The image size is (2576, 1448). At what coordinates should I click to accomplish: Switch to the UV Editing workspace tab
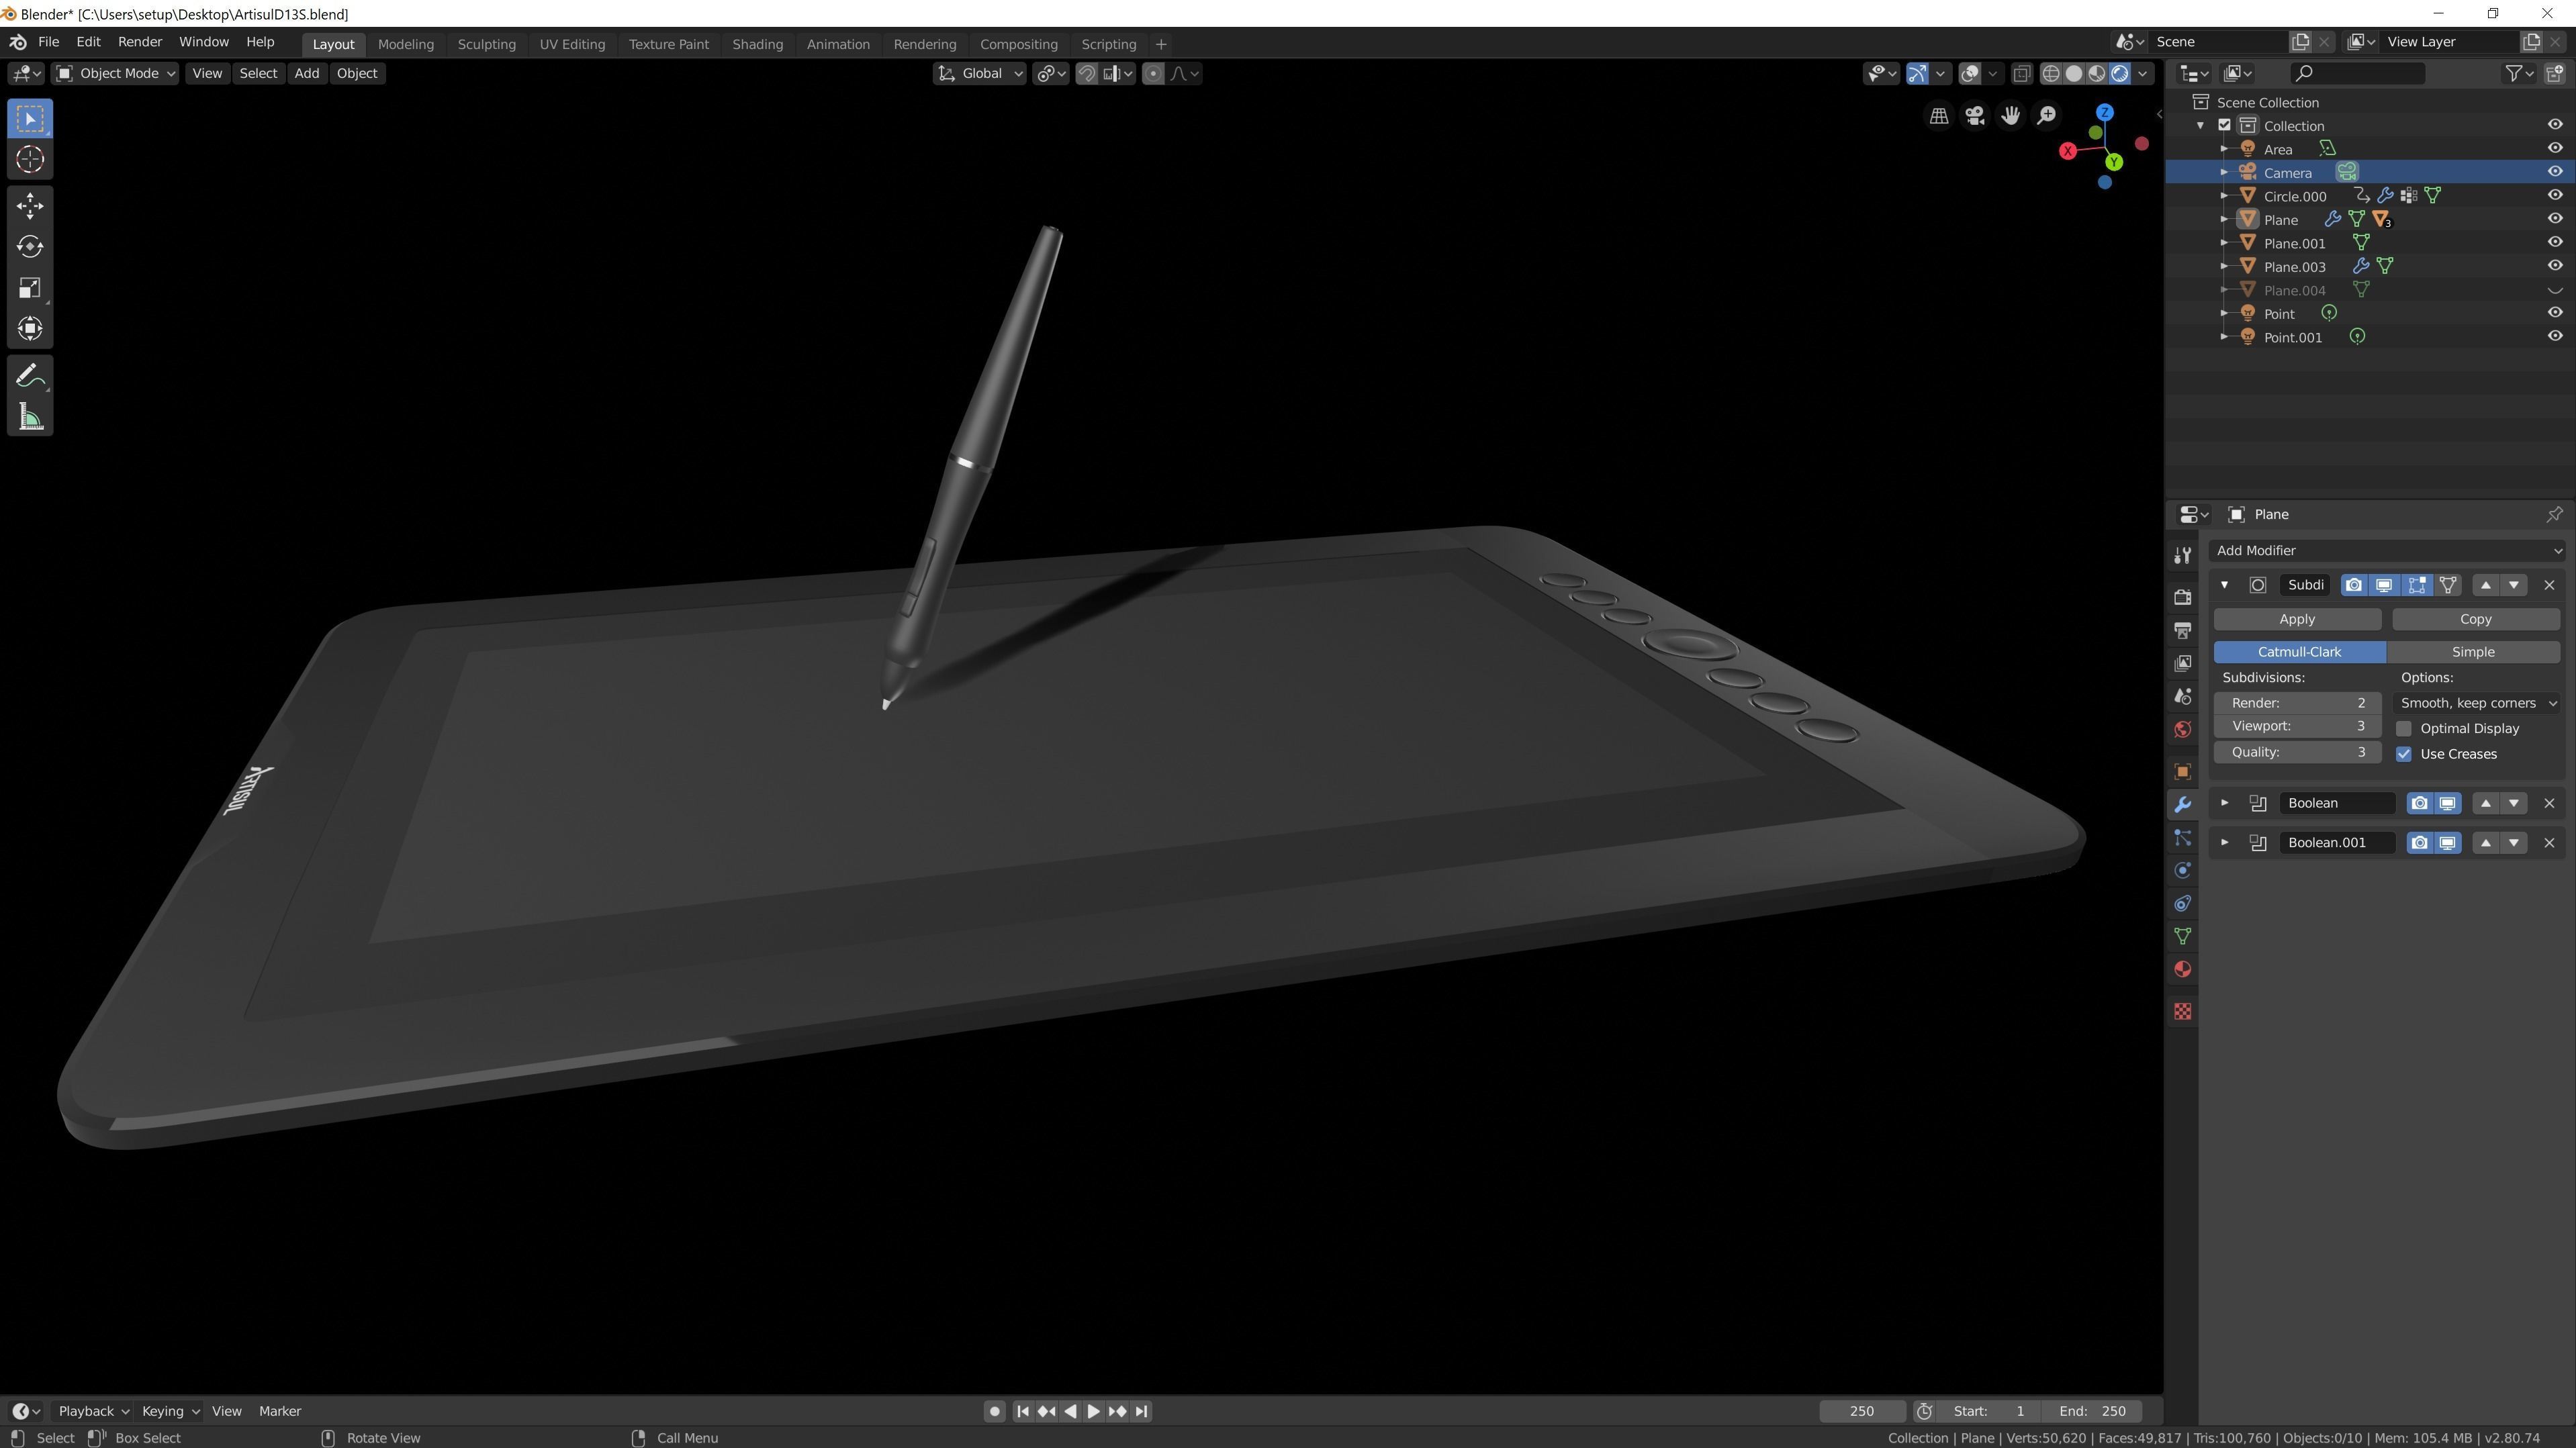click(x=572, y=44)
